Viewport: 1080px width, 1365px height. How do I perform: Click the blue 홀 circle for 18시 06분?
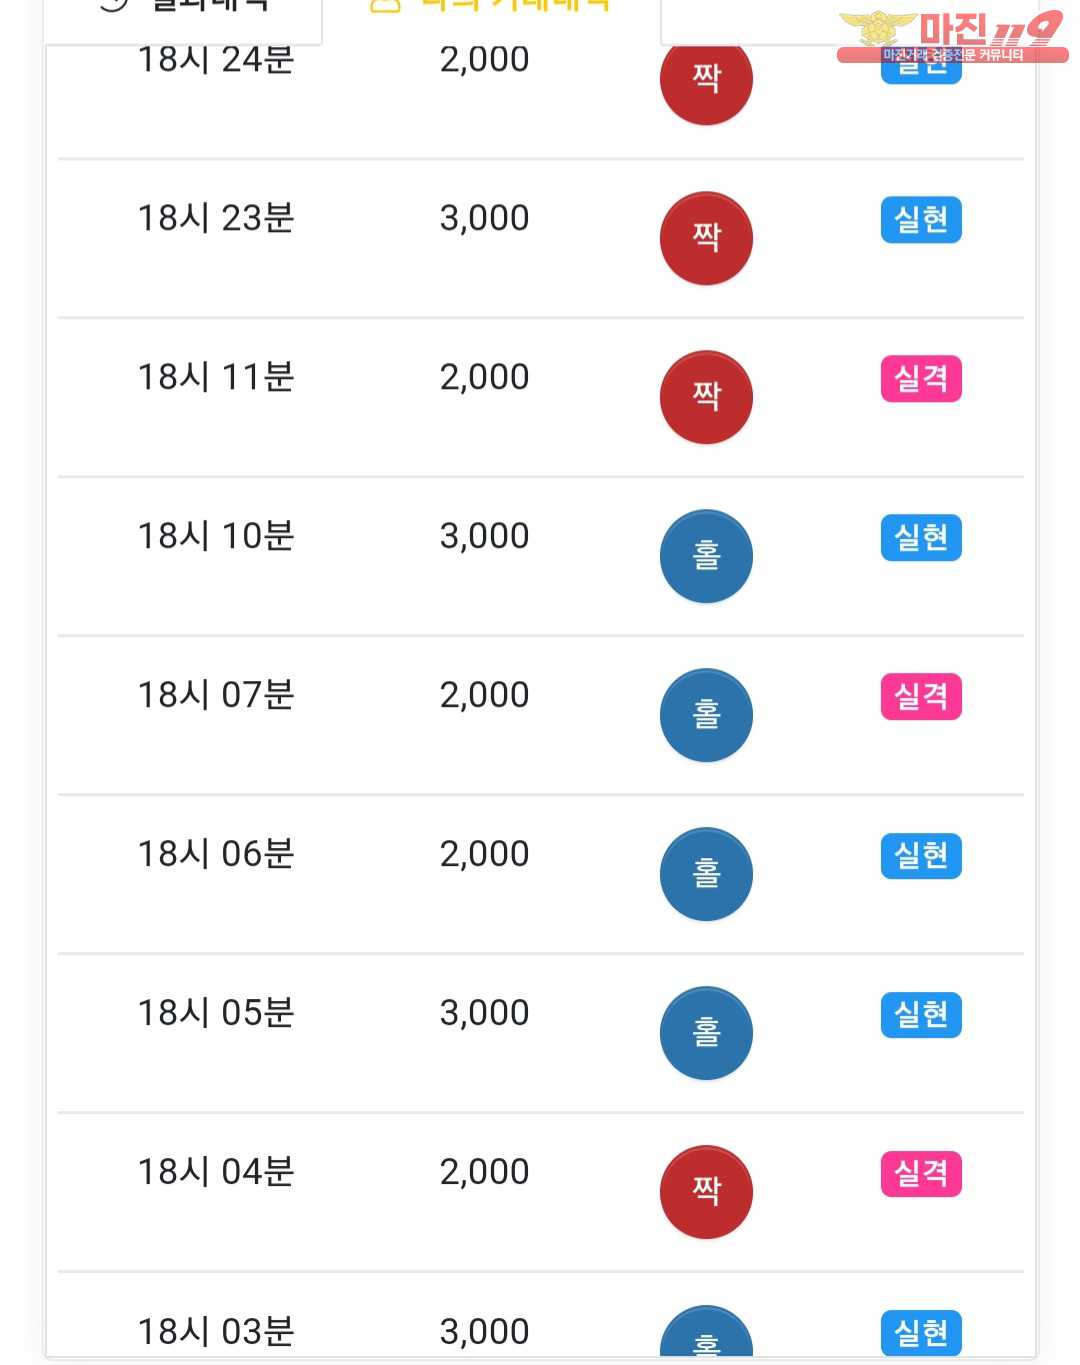[x=706, y=874]
